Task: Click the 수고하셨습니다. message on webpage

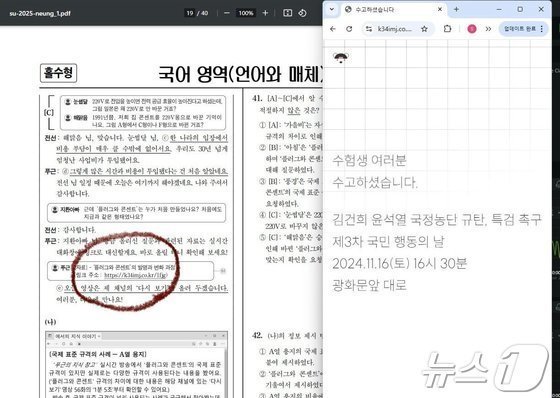Action: [x=375, y=182]
